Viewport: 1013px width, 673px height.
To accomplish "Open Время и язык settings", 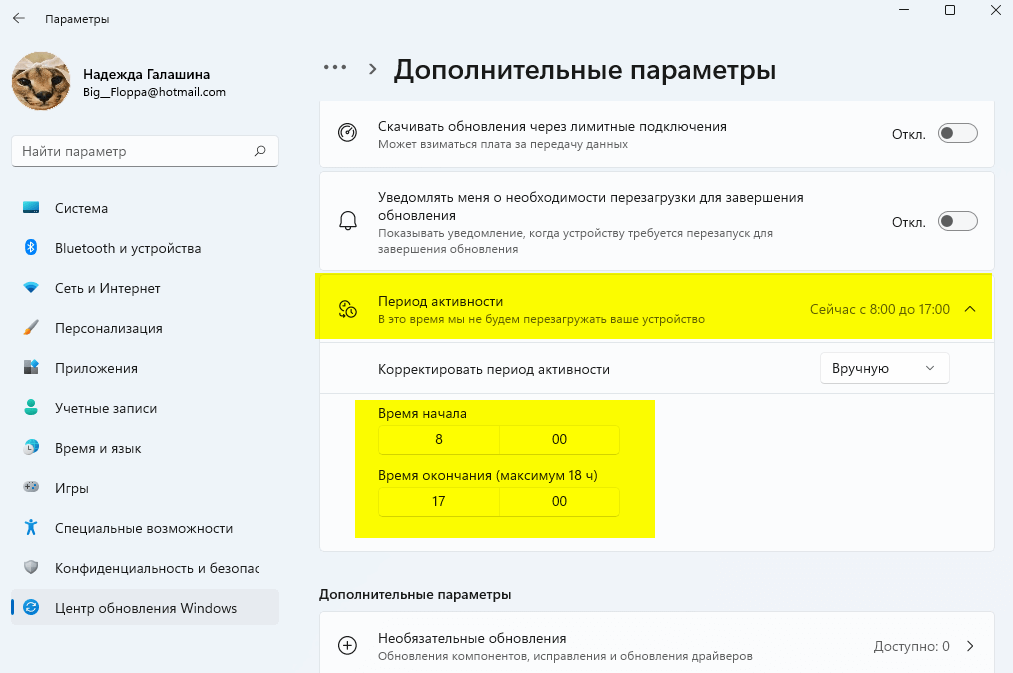I will [145, 448].
